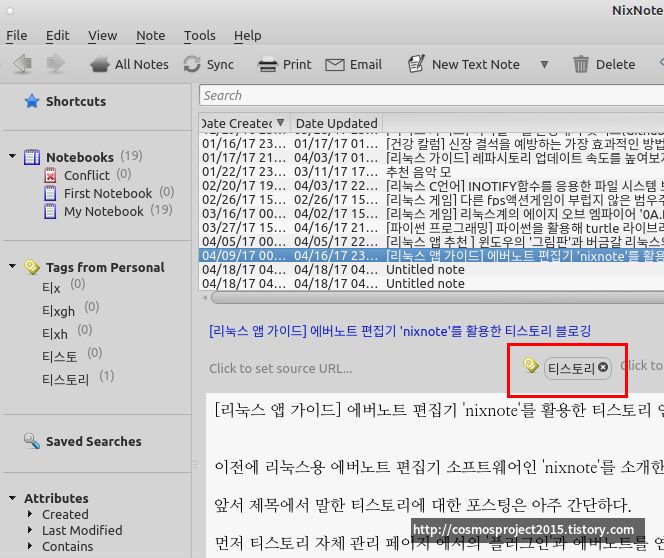Open the View menu
This screenshot has width=664, height=558.
coord(102,36)
